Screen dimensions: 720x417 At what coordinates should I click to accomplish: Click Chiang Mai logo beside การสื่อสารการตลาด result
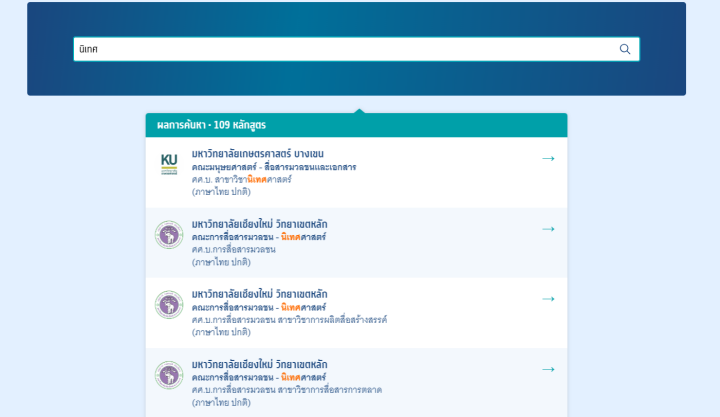(x=169, y=375)
